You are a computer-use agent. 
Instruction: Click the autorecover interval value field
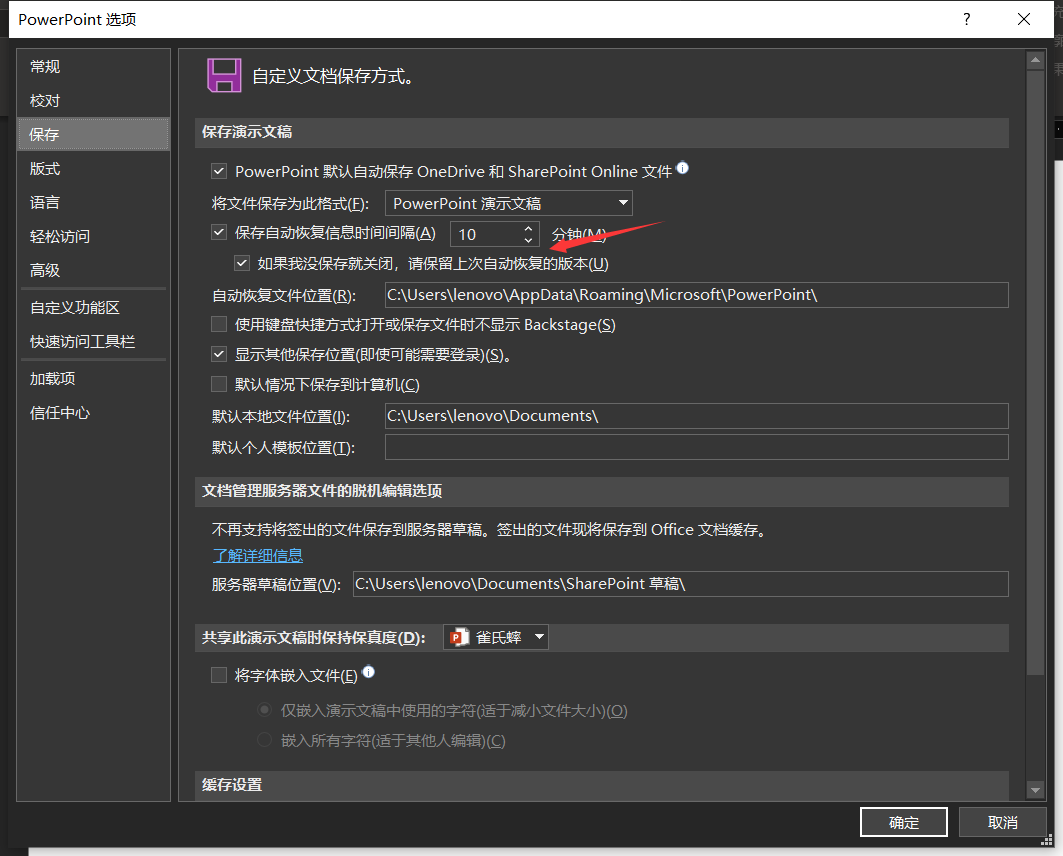[x=485, y=234]
